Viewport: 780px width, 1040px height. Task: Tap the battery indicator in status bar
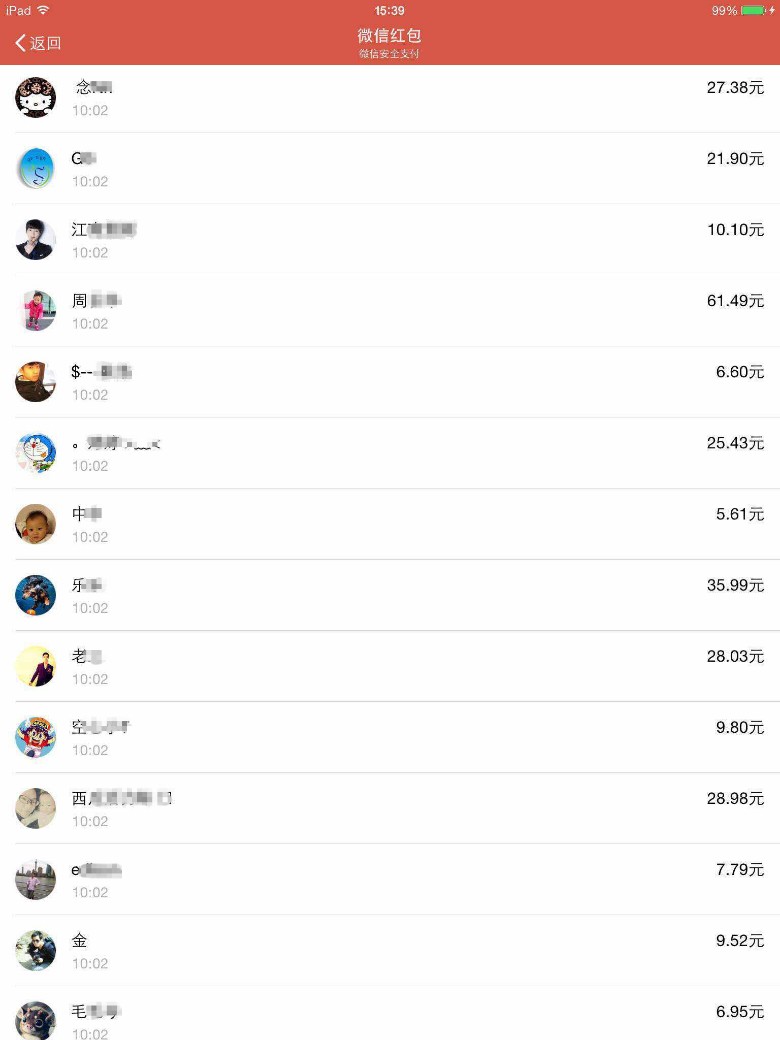pyautogui.click(x=753, y=11)
